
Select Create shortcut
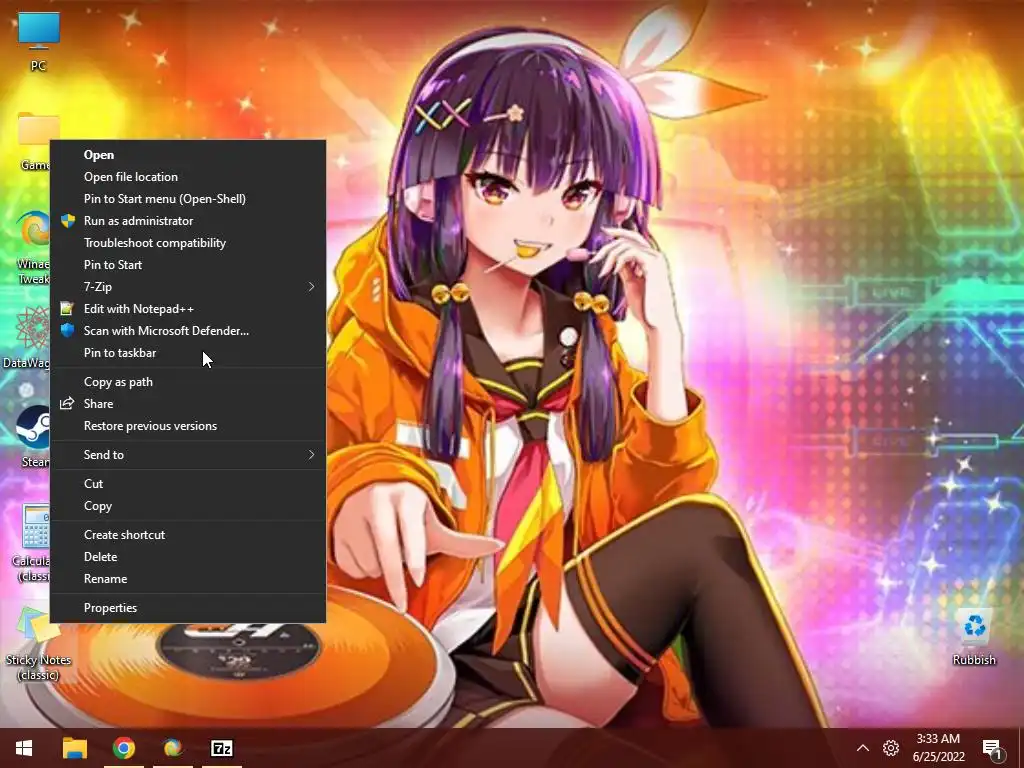coord(188,535)
